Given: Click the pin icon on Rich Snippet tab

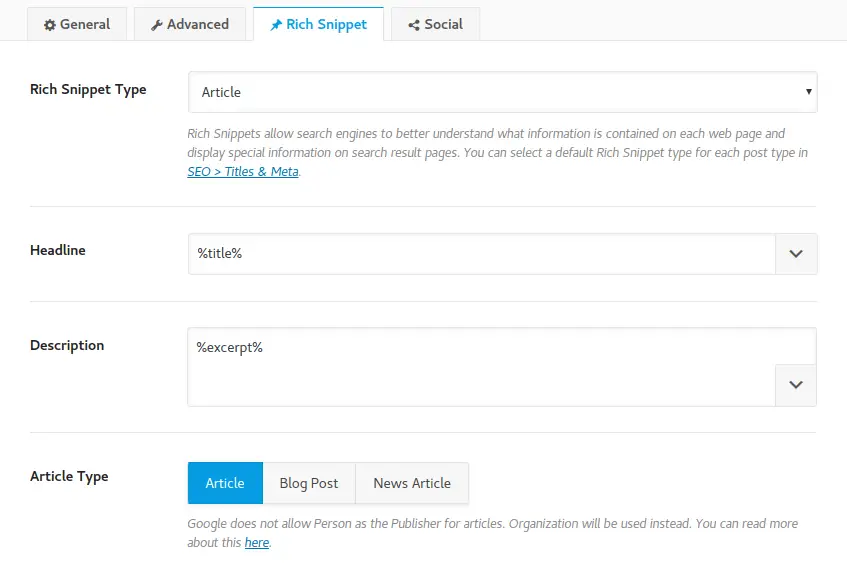Looking at the screenshot, I should point(276,25).
